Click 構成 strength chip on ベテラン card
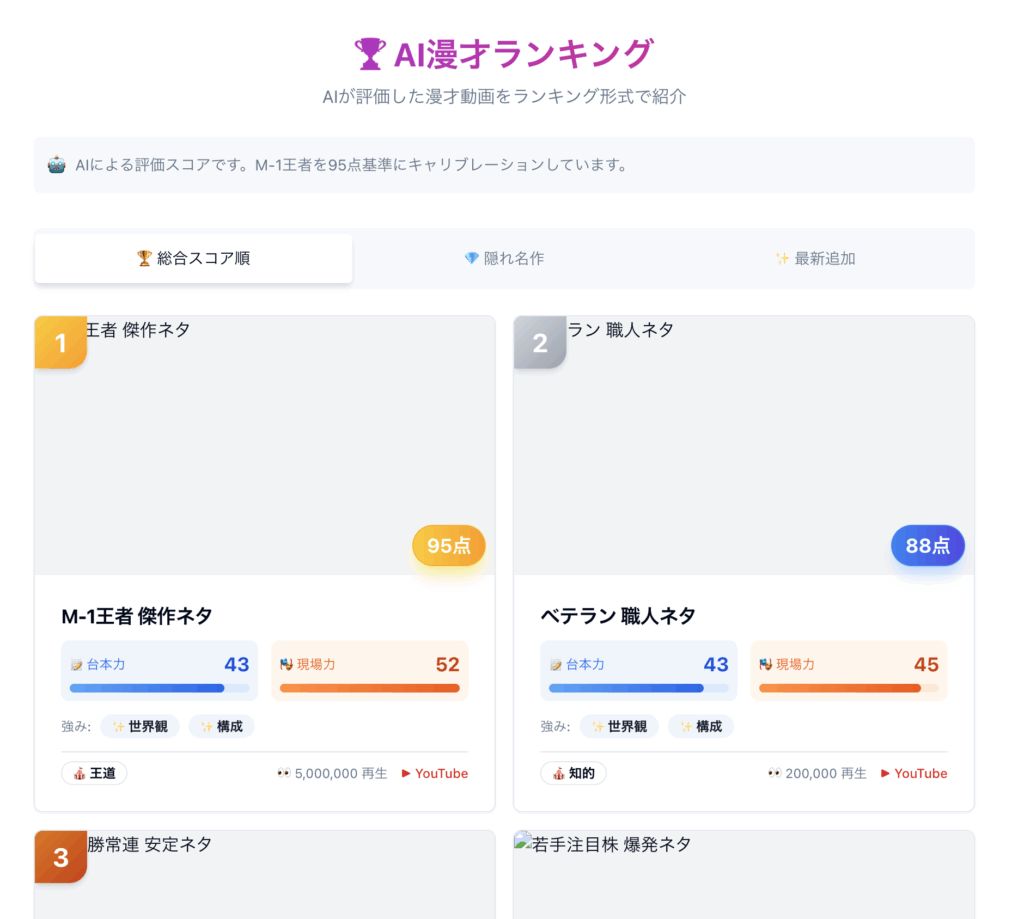 (700, 726)
